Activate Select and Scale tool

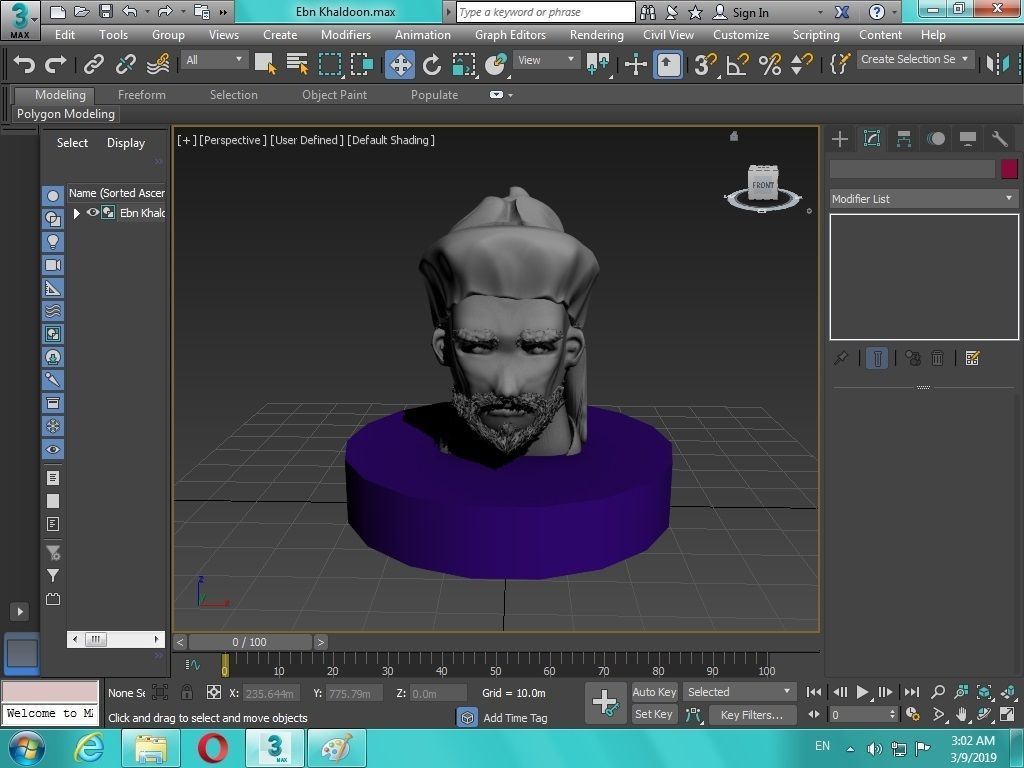pos(464,64)
